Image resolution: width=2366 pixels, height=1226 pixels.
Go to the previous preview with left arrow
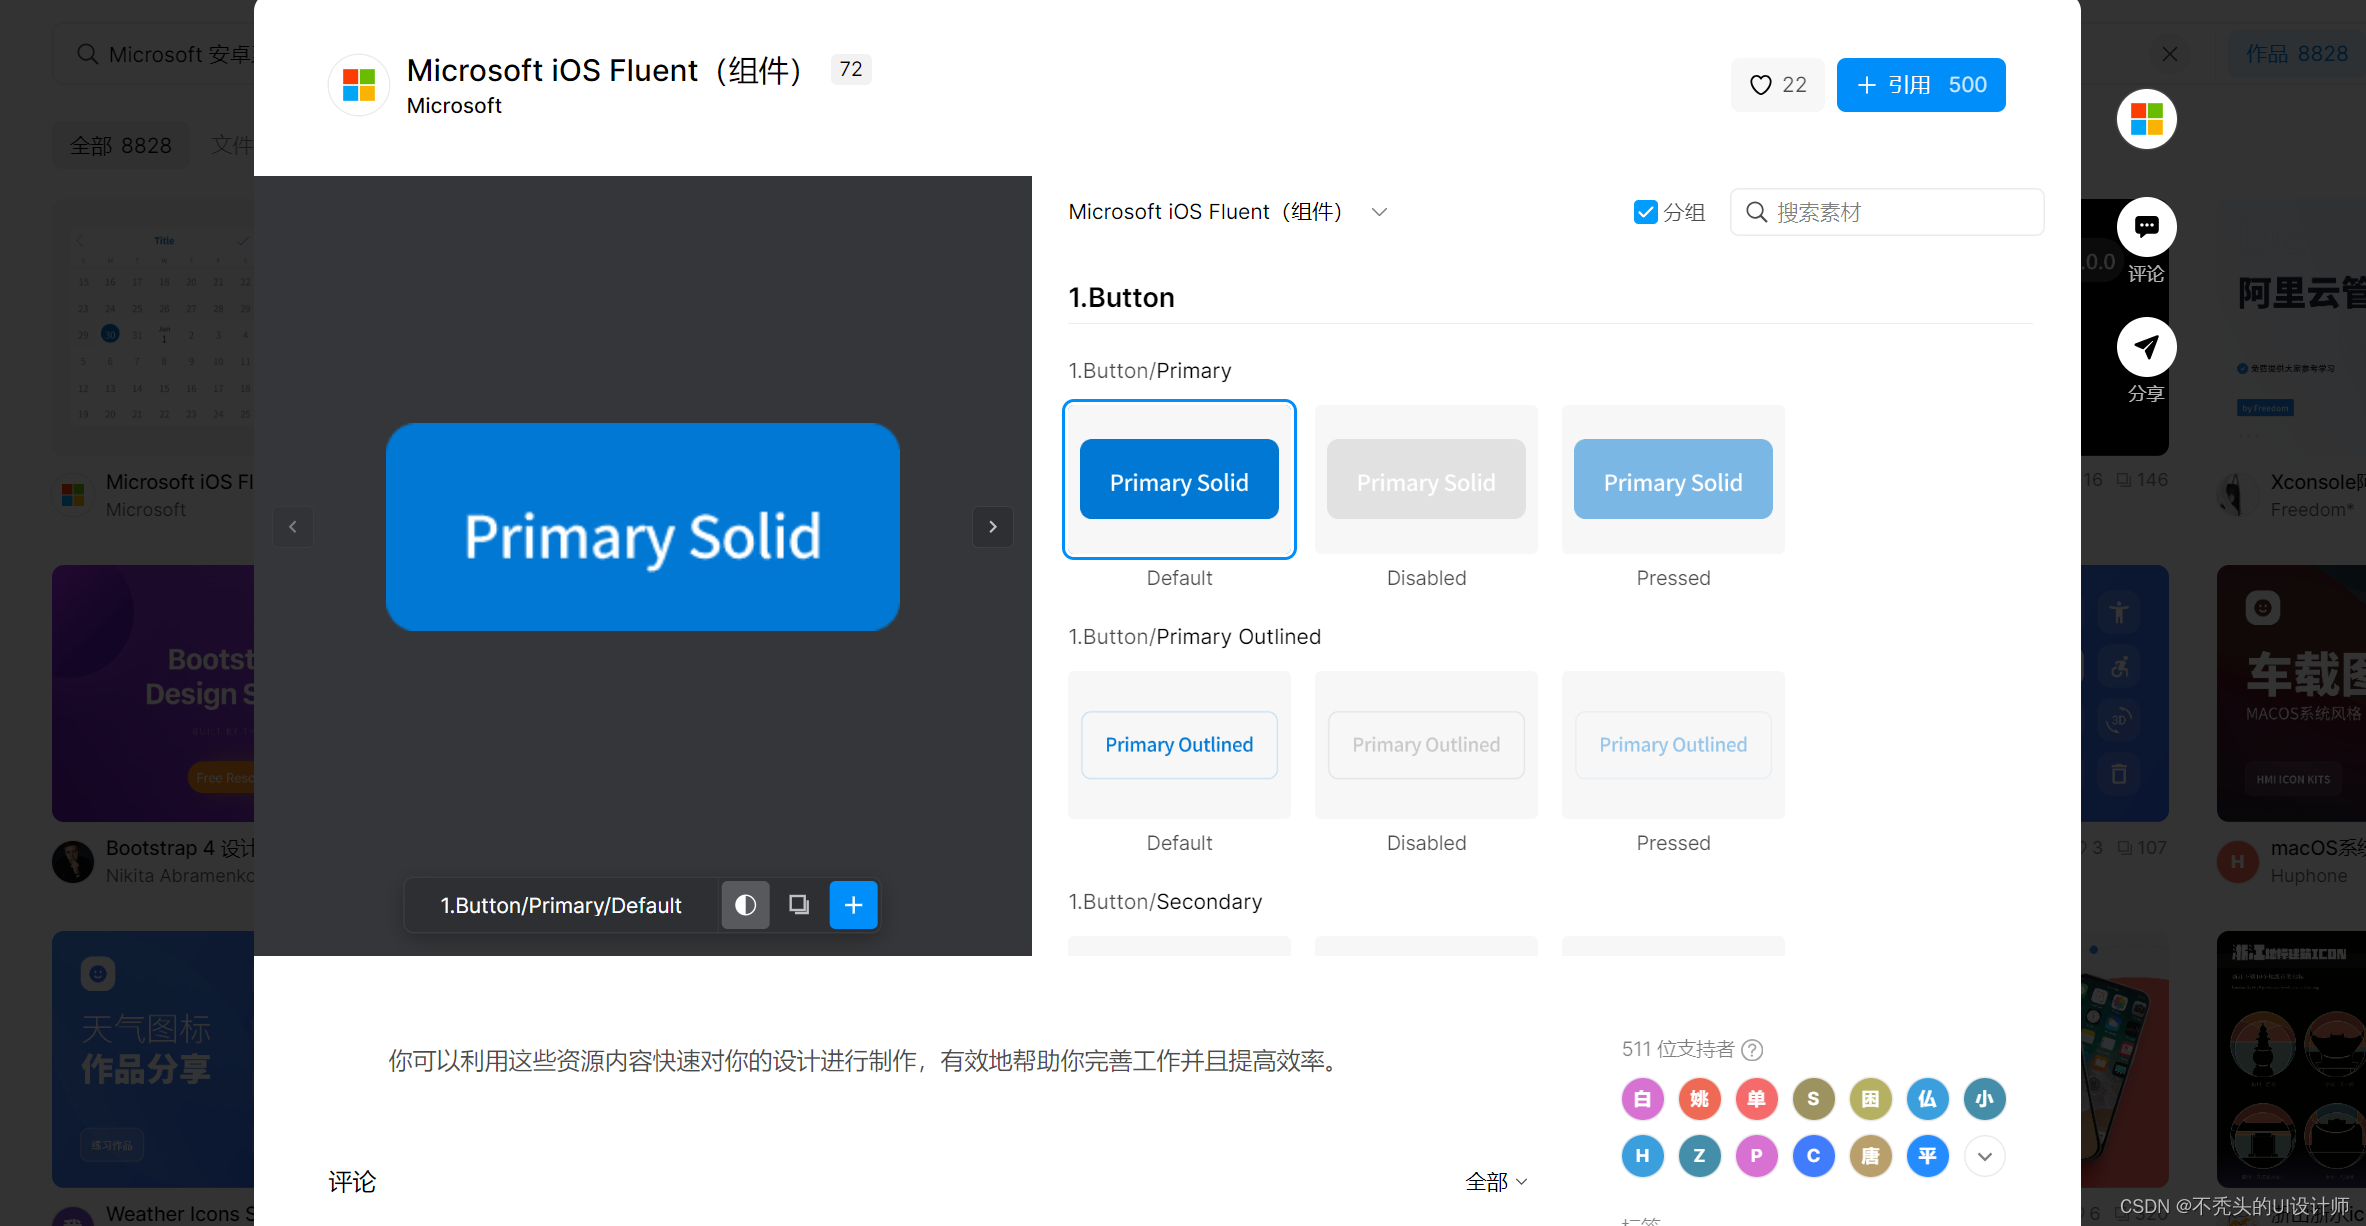tap(293, 527)
